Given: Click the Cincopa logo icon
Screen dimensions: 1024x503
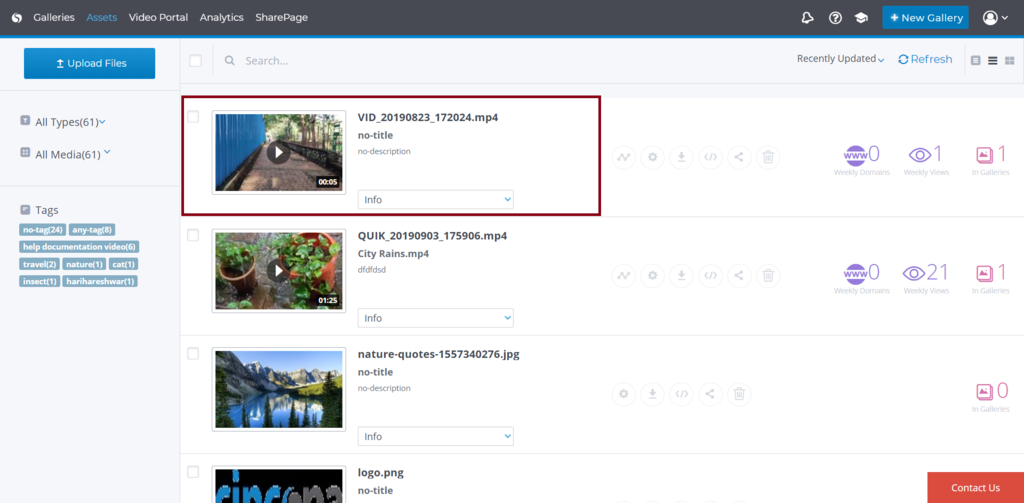Looking at the screenshot, I should tap(17, 18).
